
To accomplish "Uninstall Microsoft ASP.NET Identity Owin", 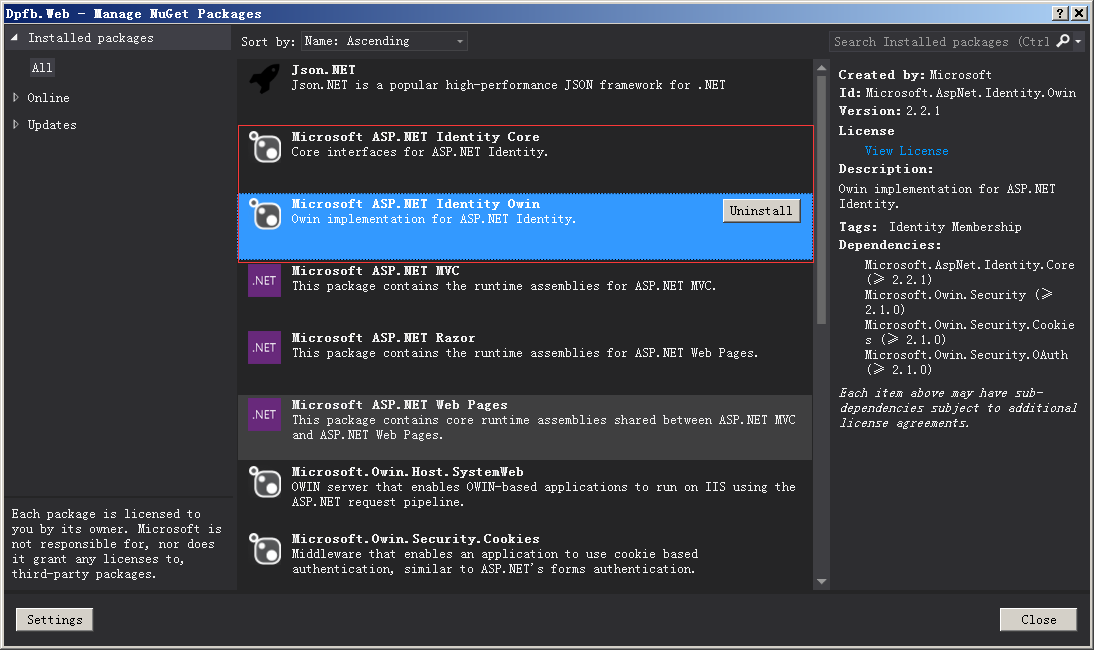I will (761, 211).
